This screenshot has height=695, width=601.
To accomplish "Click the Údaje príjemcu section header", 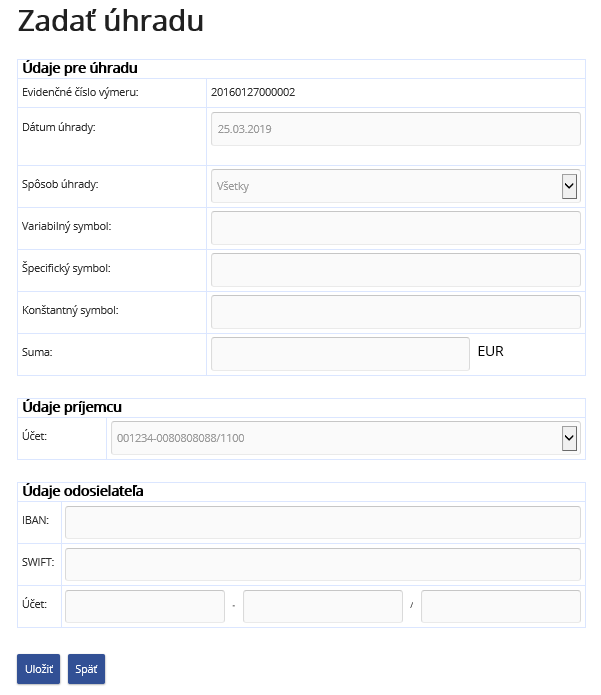I will [72, 407].
